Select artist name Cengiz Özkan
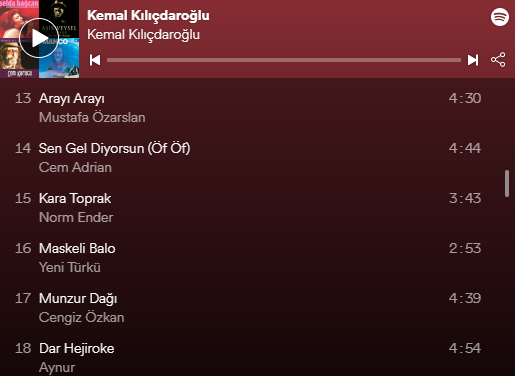This screenshot has width=515, height=376. point(81,317)
